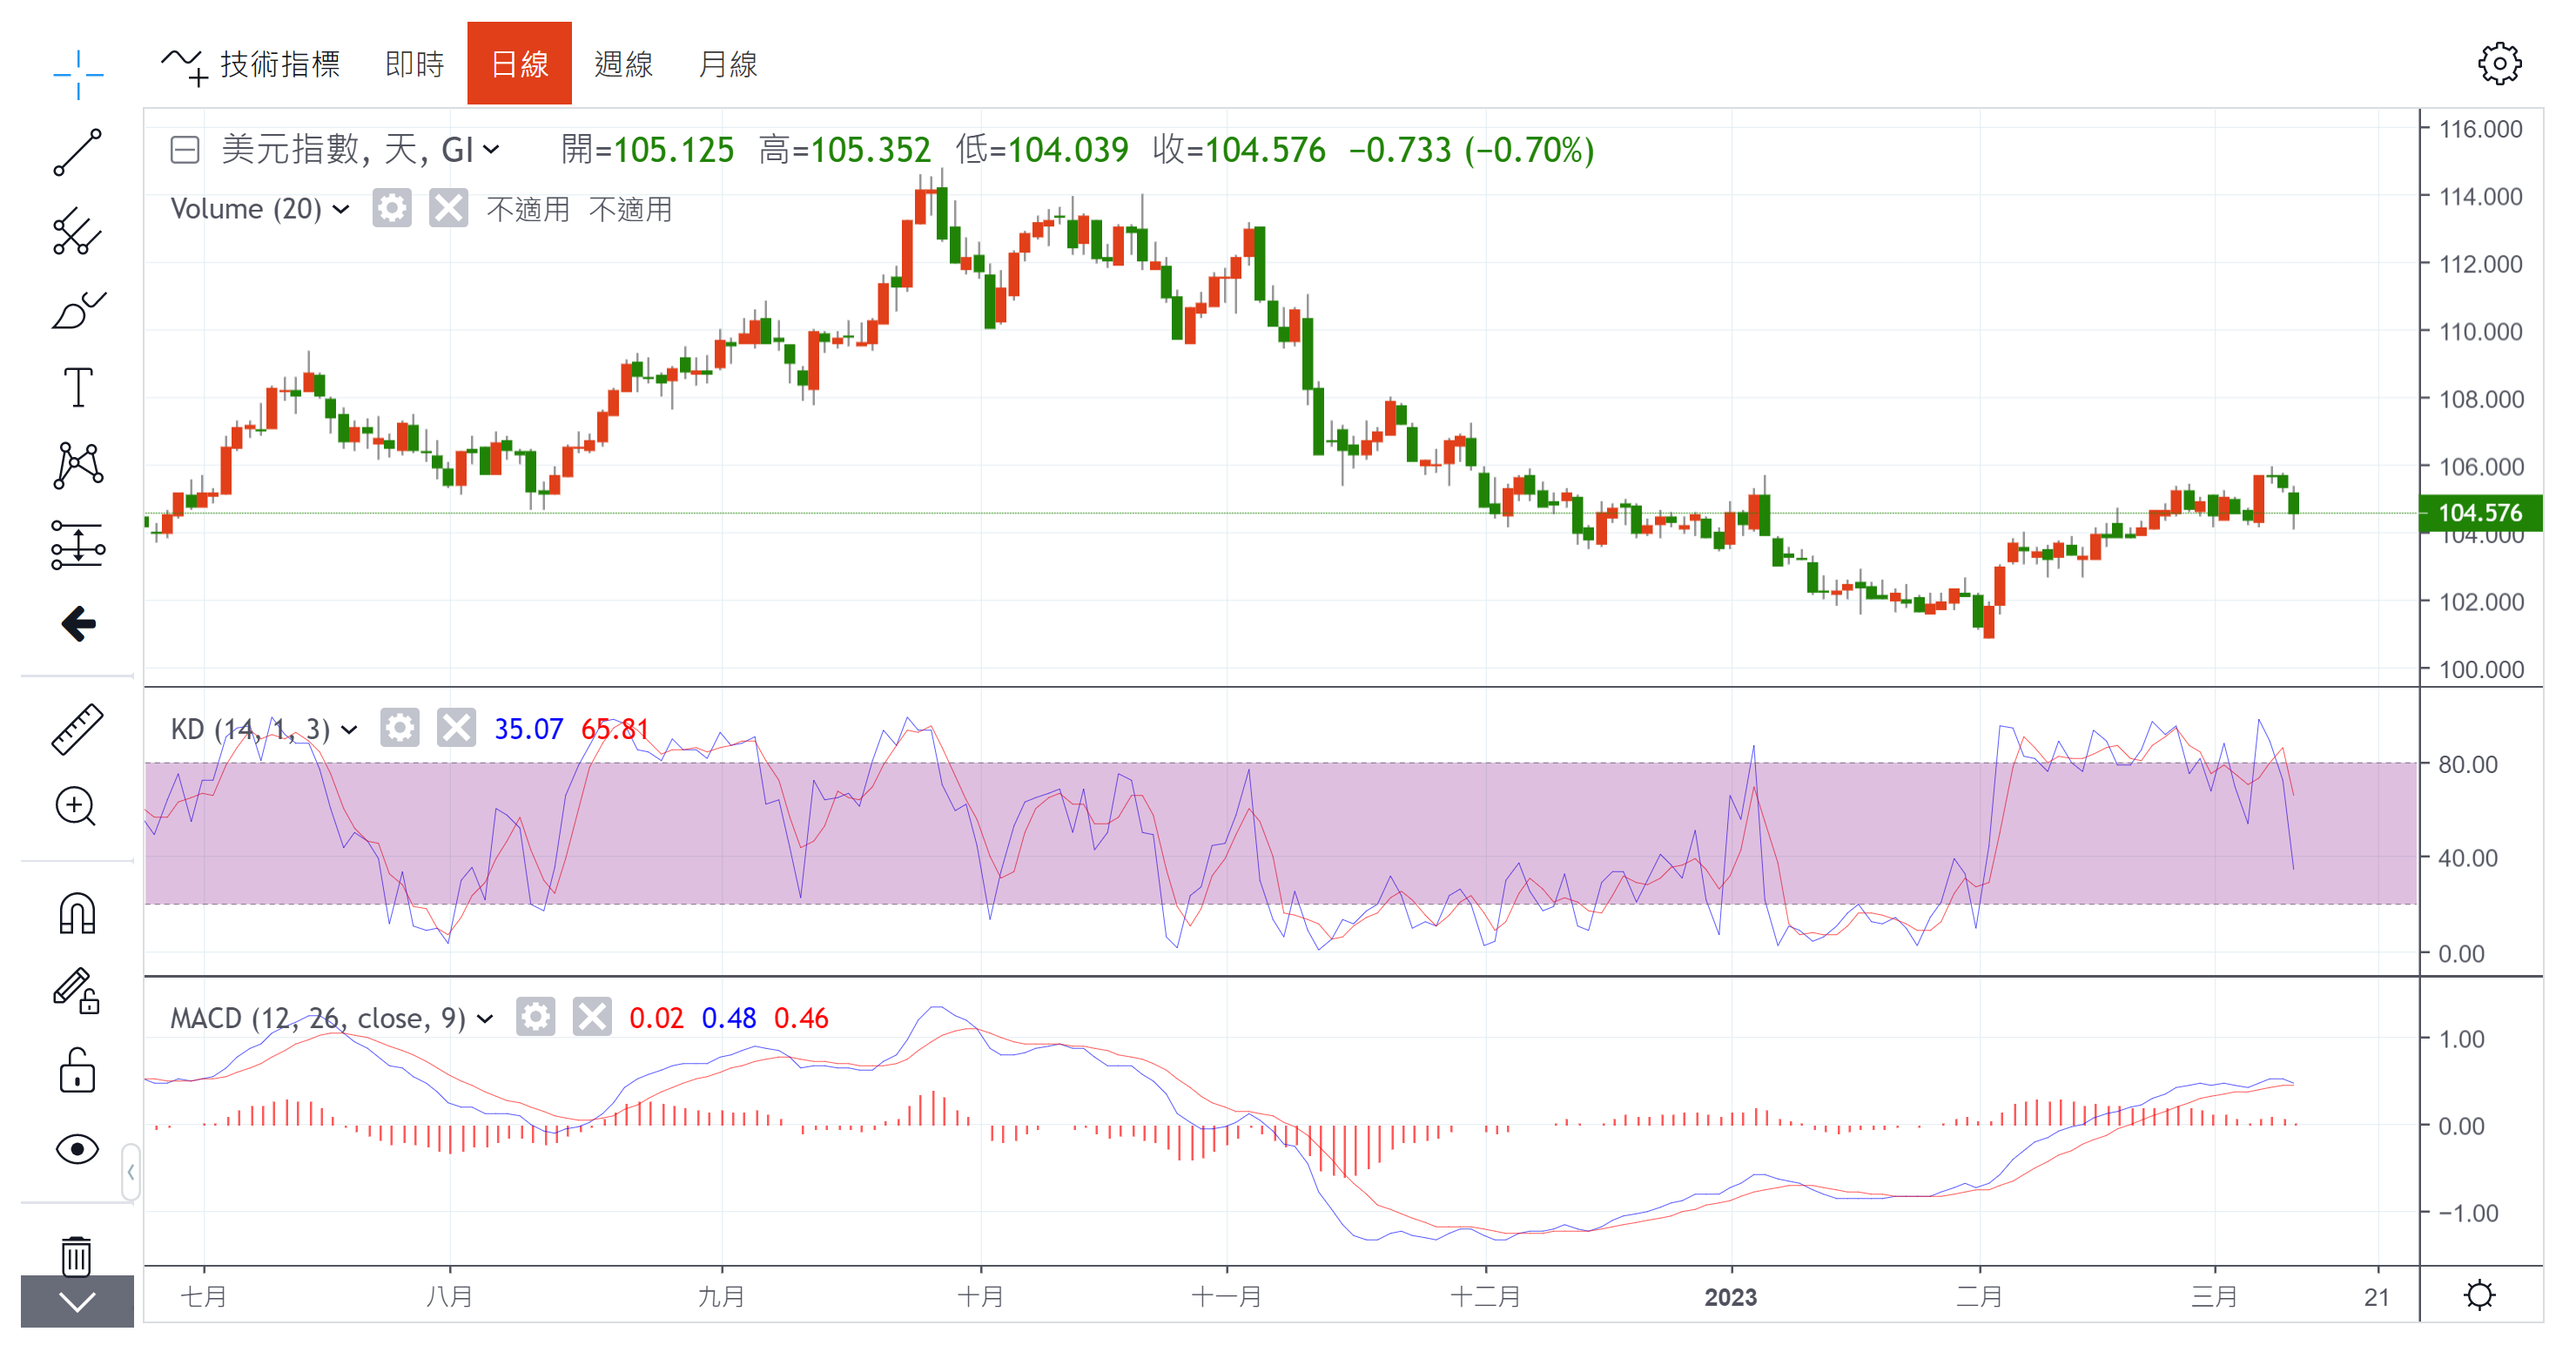Screen dimensions: 2576x1345
Task: Switch to the 月線 monthly tab
Action: [727, 64]
